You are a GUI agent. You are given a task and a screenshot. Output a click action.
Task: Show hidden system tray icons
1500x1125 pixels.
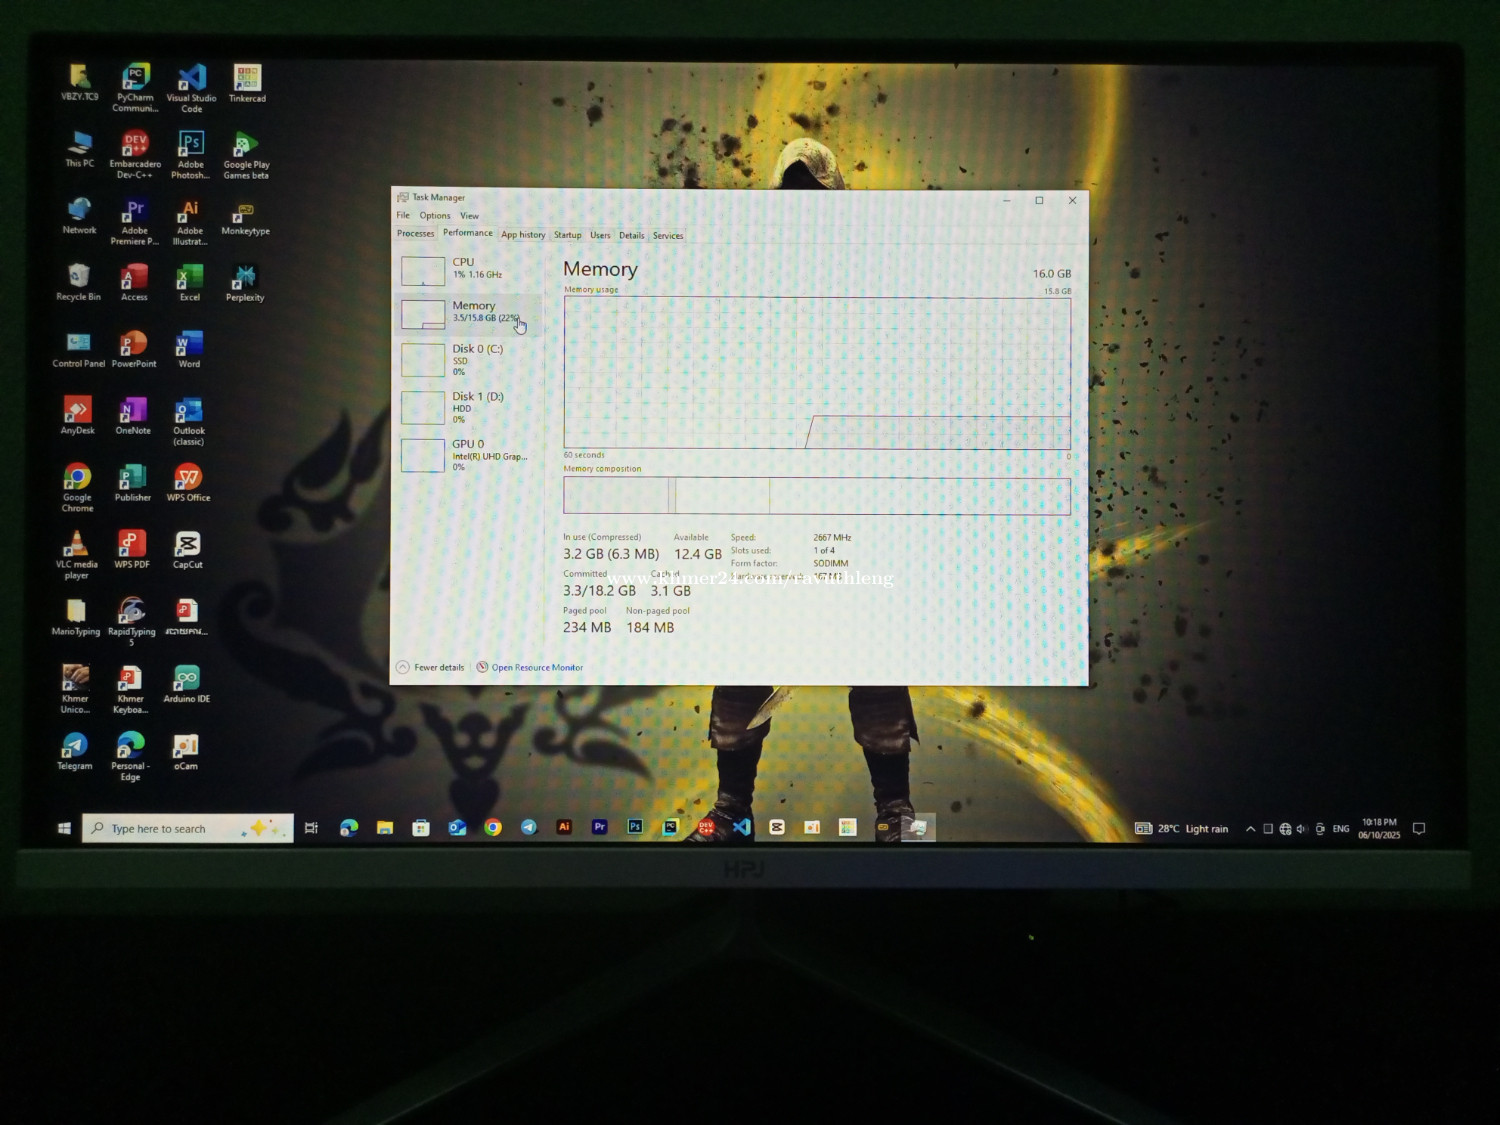pos(1250,829)
